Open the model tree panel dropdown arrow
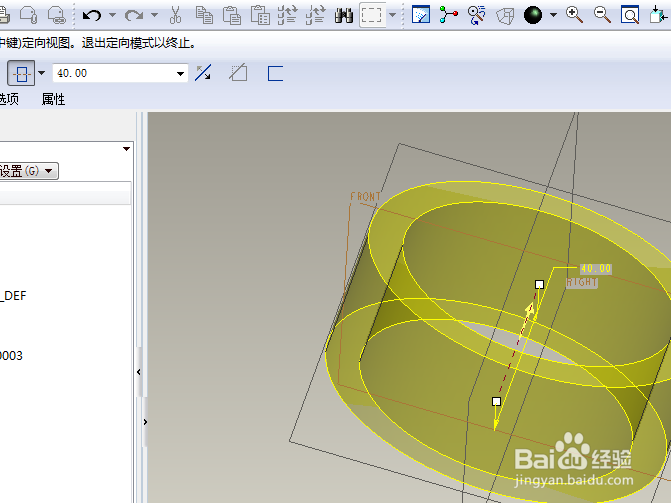This screenshot has width=671, height=503. (x=126, y=149)
